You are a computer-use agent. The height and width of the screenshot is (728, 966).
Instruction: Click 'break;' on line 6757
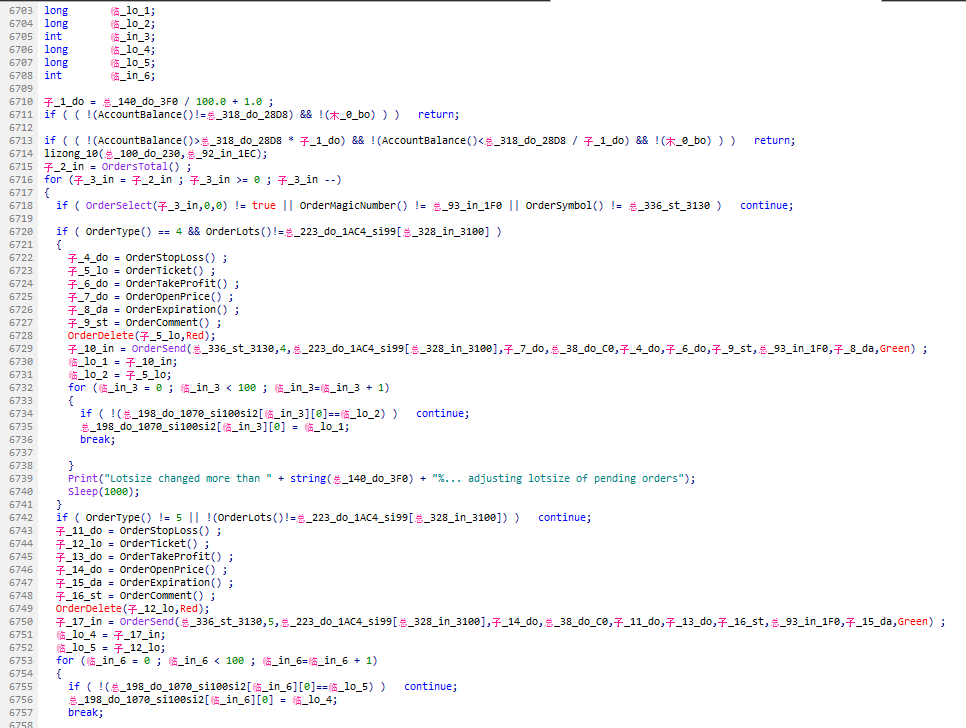click(x=86, y=713)
